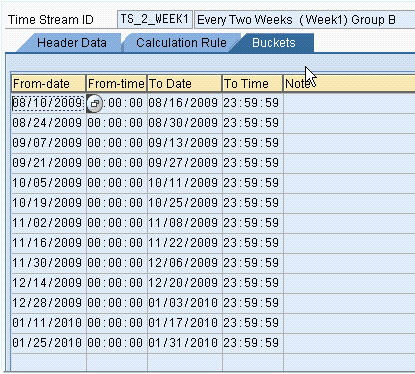Select the From-time column header

coord(116,83)
